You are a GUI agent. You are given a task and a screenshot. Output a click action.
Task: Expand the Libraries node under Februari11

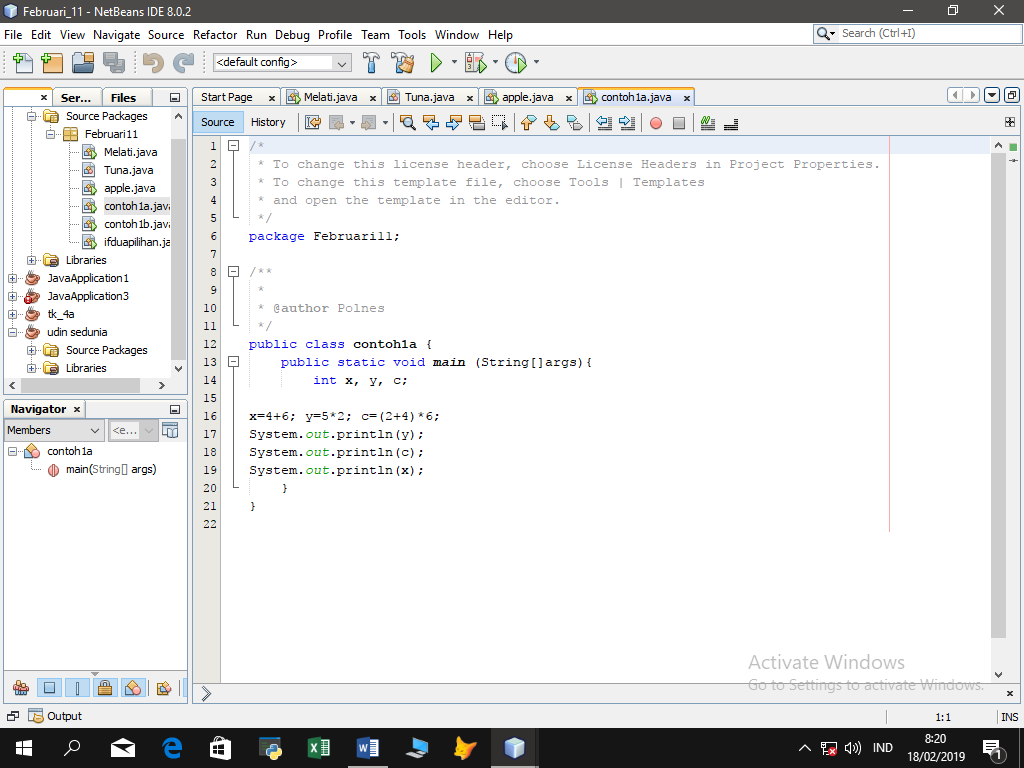click(x=31, y=259)
